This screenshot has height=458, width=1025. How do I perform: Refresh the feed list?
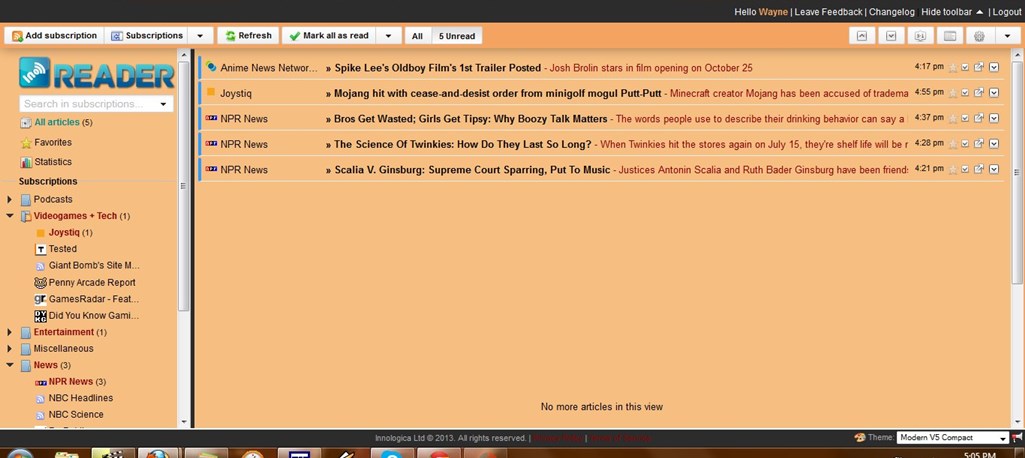point(248,36)
